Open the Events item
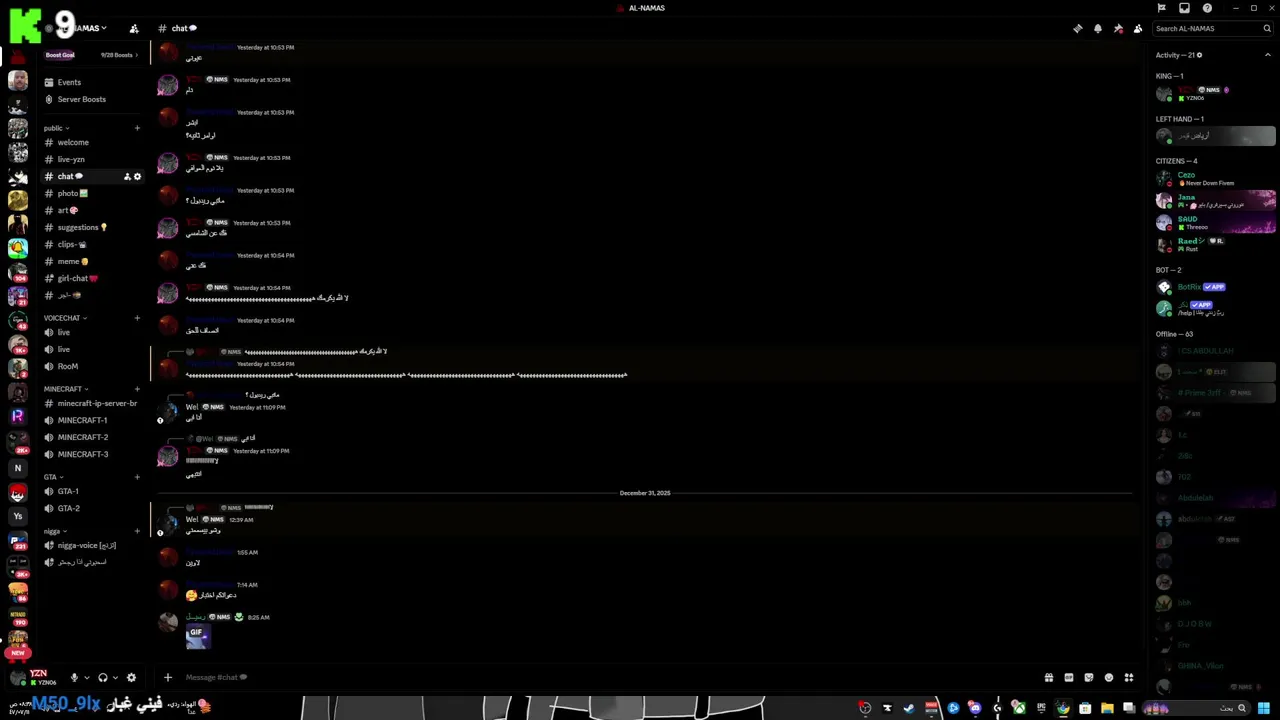Screen dimensions: 1280x720 pyautogui.click(x=94, y=82)
